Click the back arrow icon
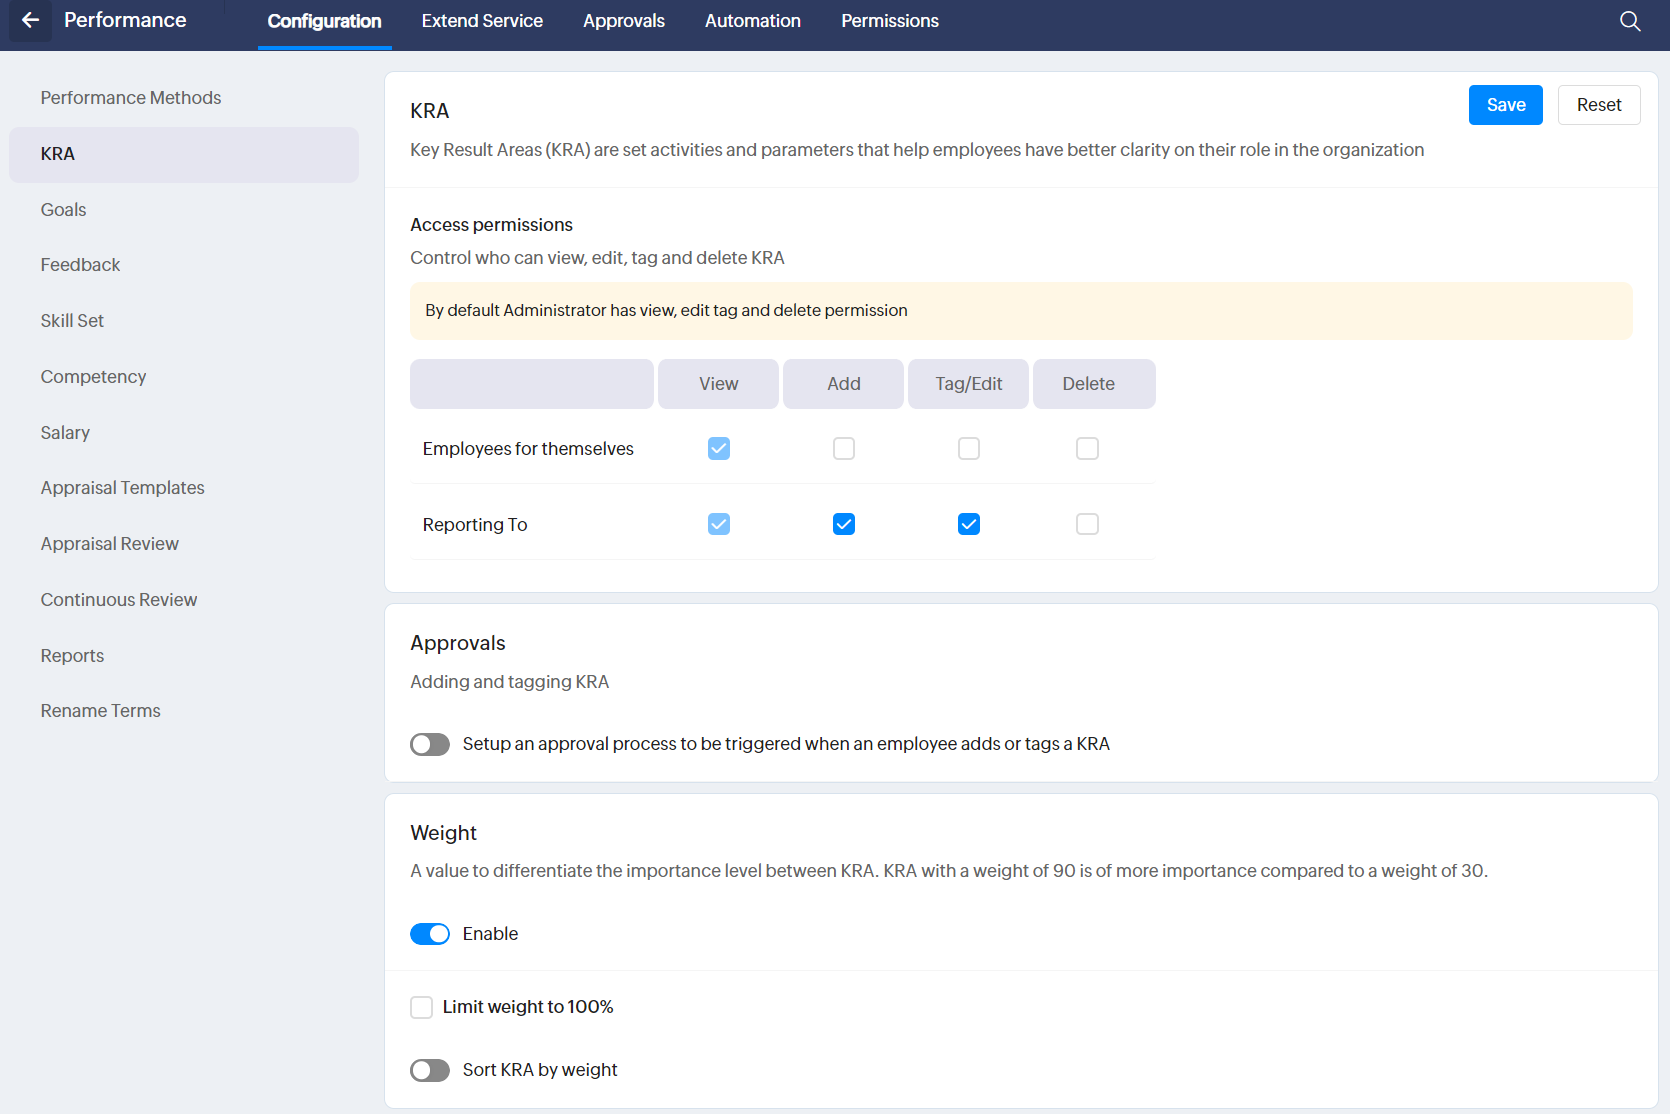Image resolution: width=1670 pixels, height=1114 pixels. point(30,21)
